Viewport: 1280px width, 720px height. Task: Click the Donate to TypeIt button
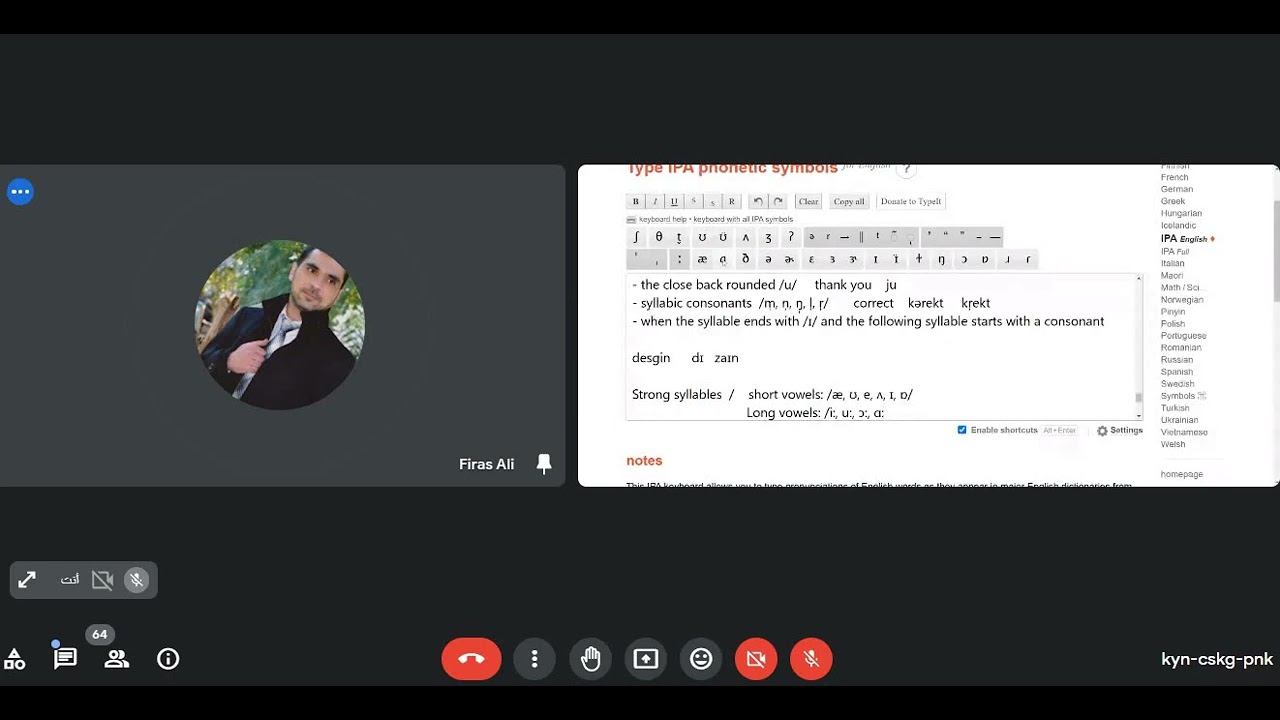pyautogui.click(x=911, y=201)
